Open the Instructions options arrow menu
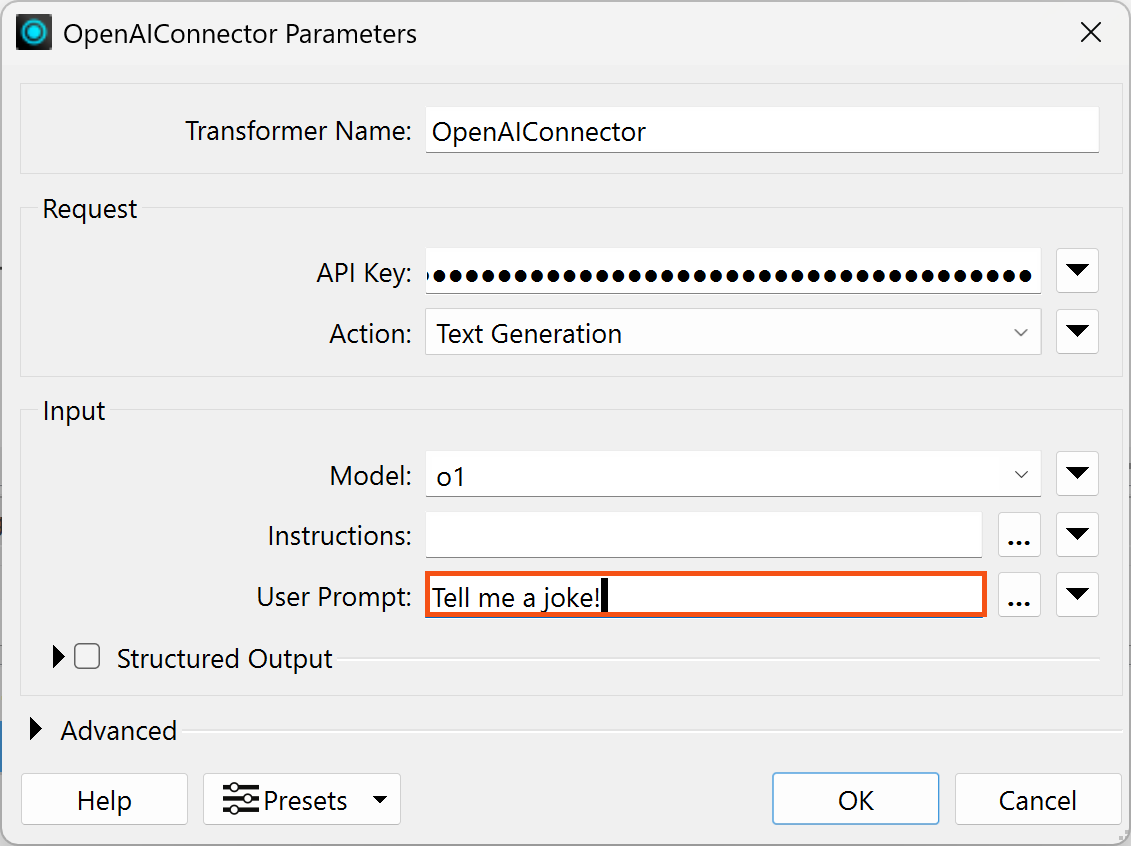Viewport: 1131px width, 846px height. 1077,534
